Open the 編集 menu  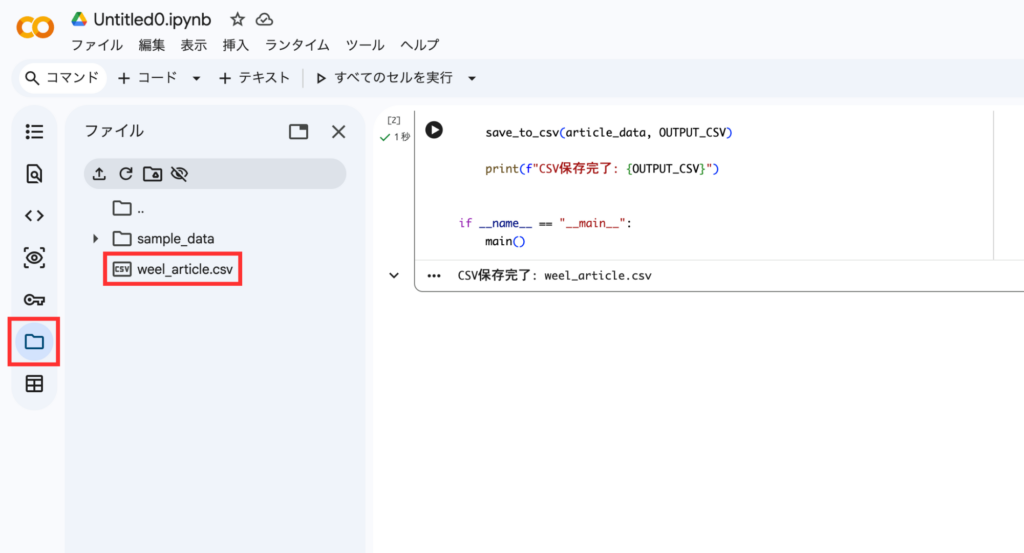[152, 45]
